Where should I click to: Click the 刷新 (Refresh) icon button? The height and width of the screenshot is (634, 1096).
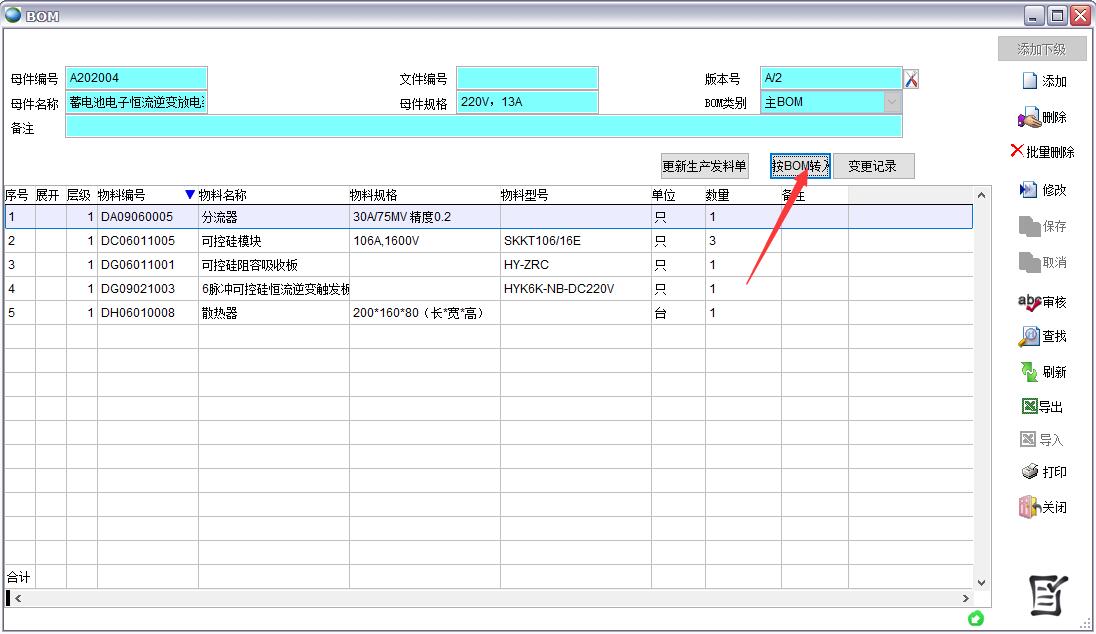[1043, 372]
